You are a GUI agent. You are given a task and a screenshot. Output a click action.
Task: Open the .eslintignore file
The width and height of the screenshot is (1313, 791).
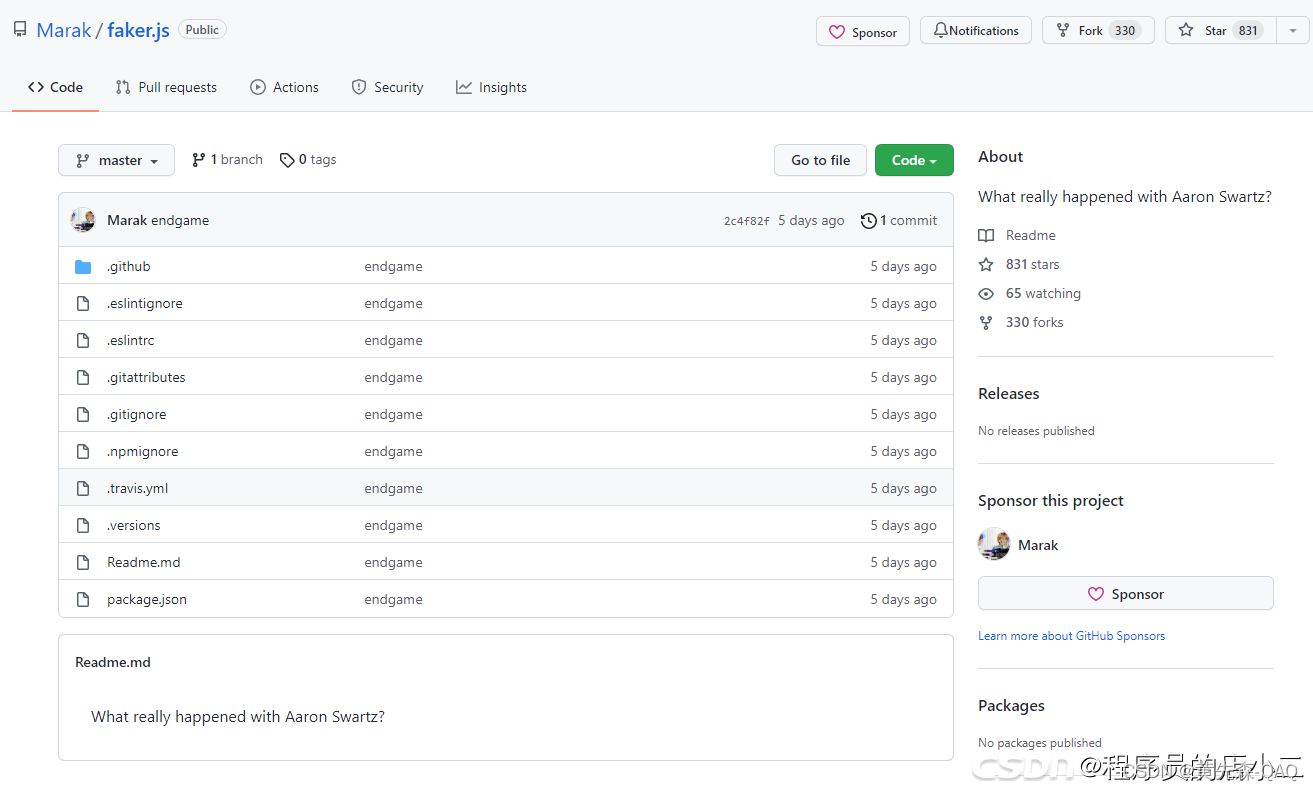click(x=145, y=303)
